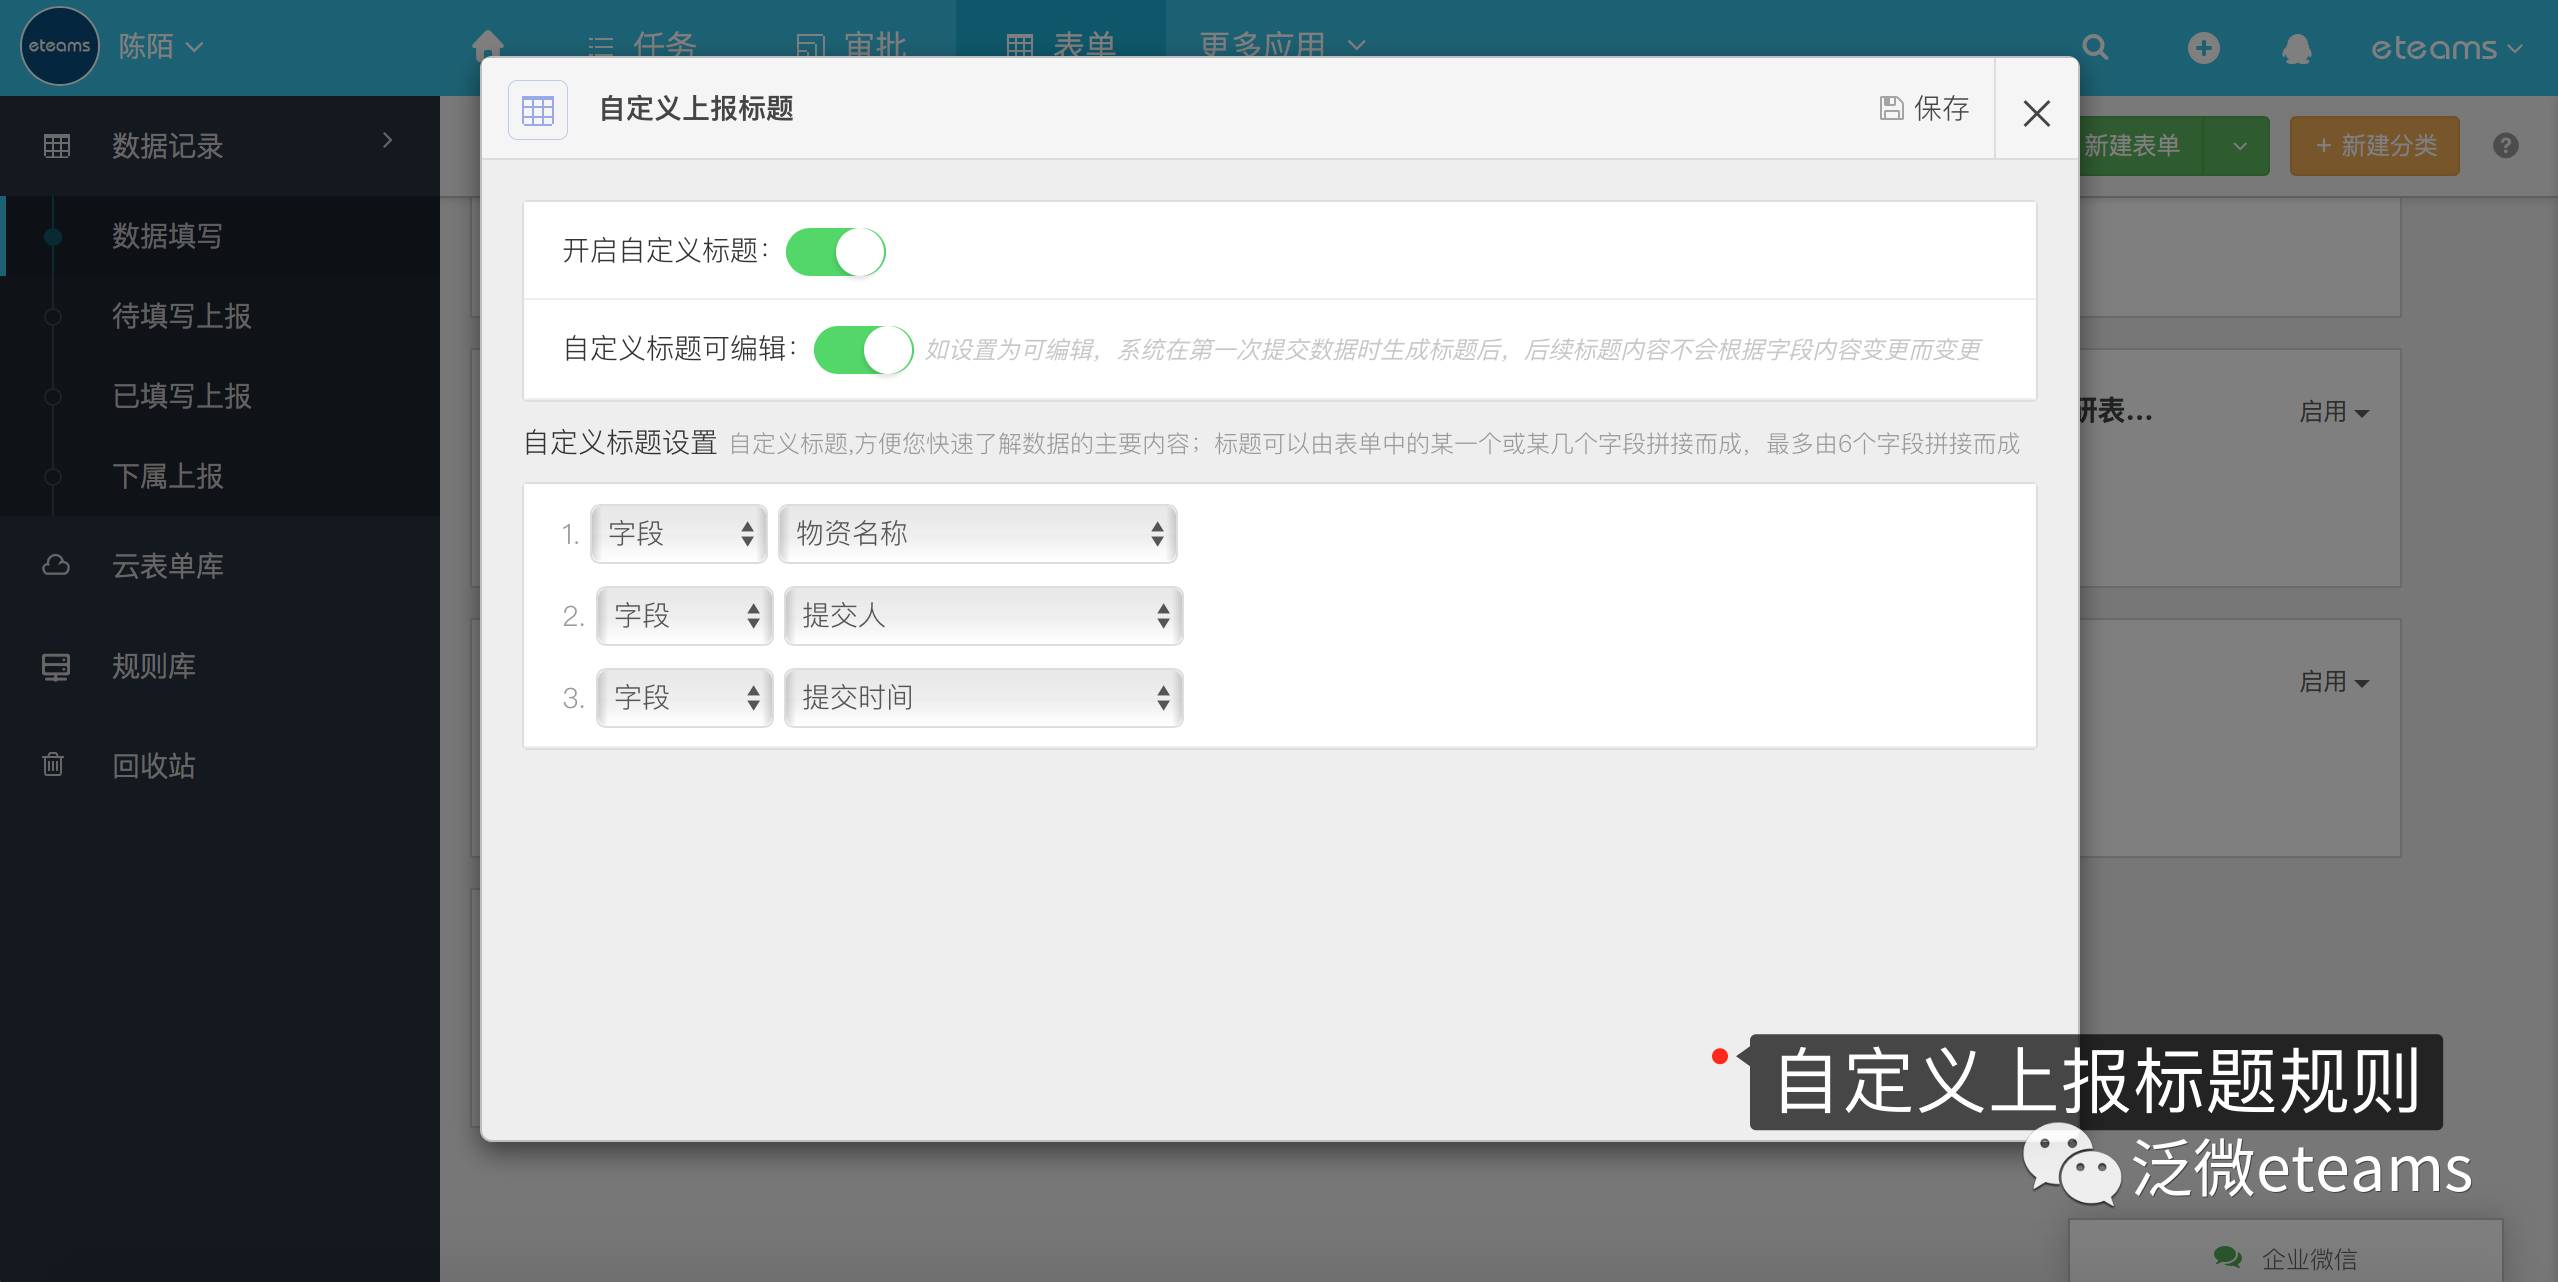2558x1282 pixels.
Task: Click the home icon in top navigation
Action: pyautogui.click(x=488, y=44)
